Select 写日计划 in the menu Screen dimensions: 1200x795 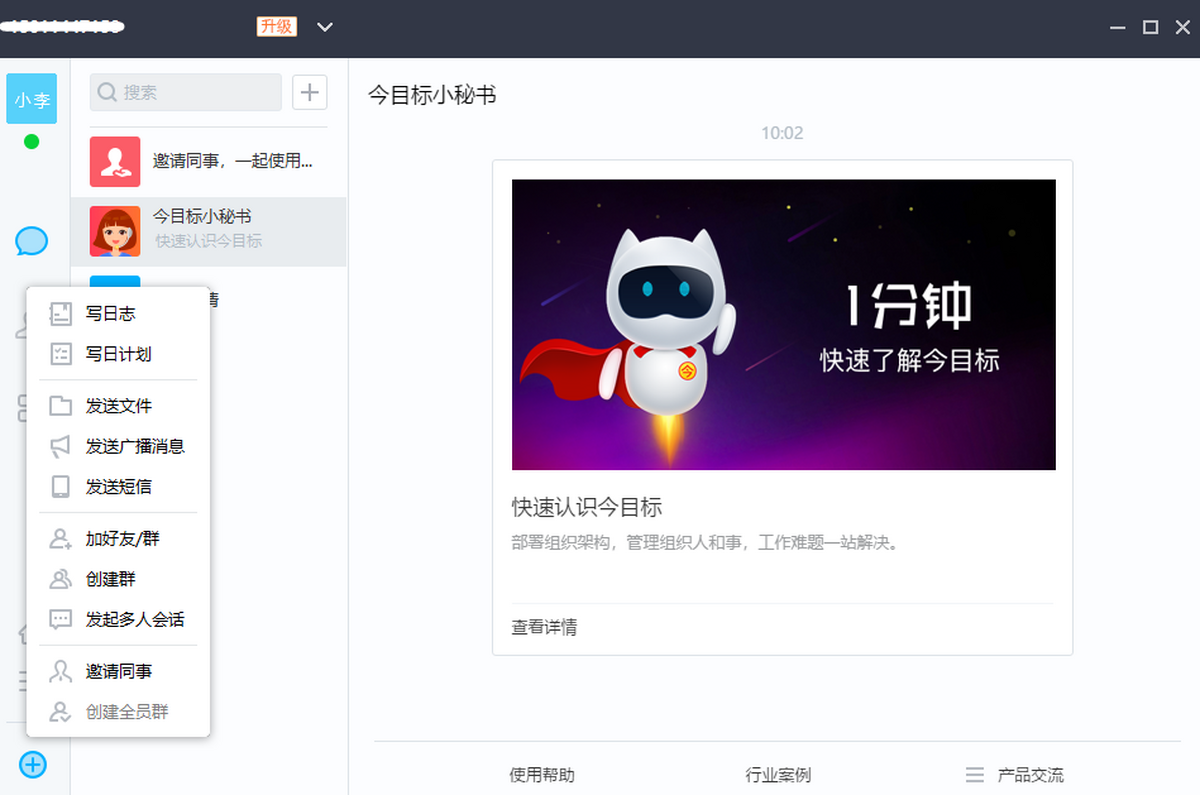[x=118, y=354]
